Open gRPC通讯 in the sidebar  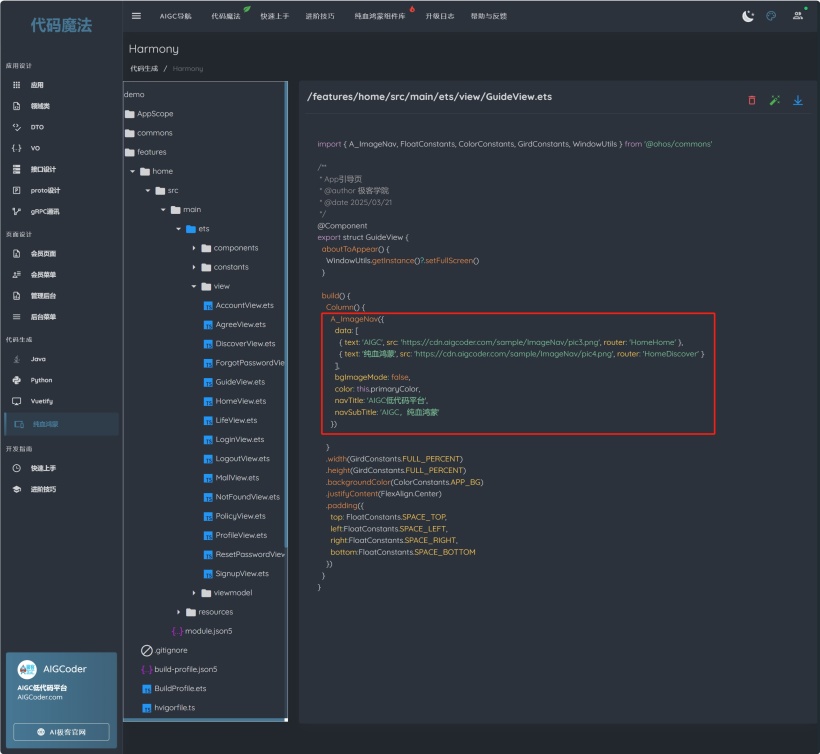coord(43,211)
